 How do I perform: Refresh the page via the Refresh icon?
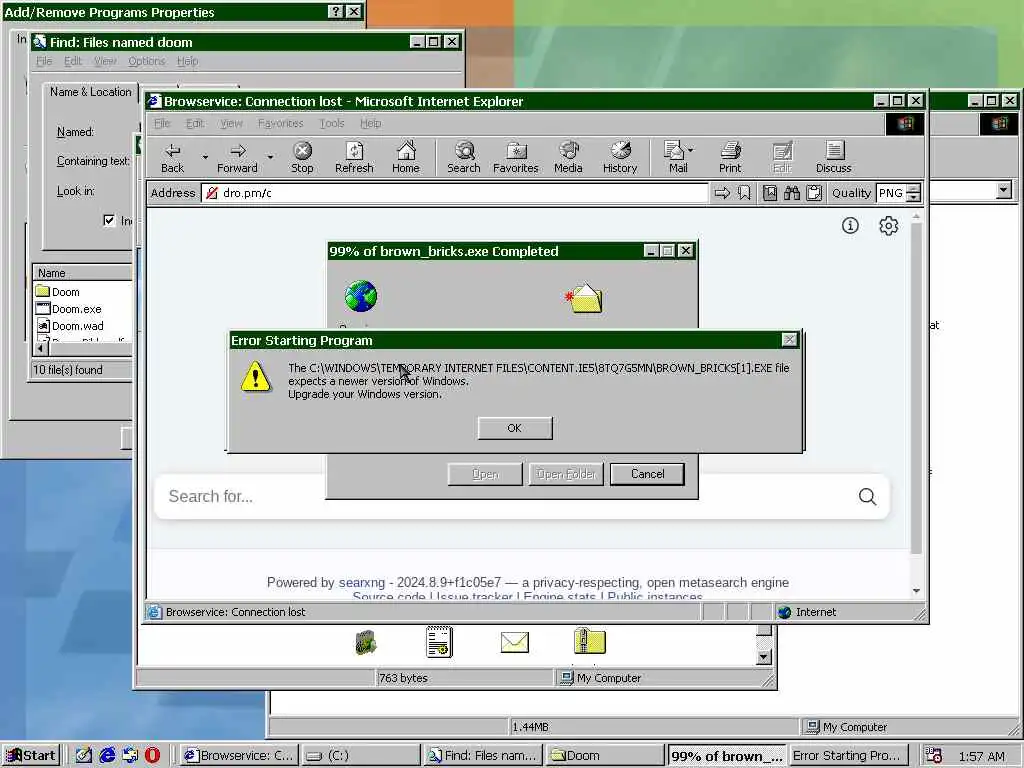pos(354,158)
